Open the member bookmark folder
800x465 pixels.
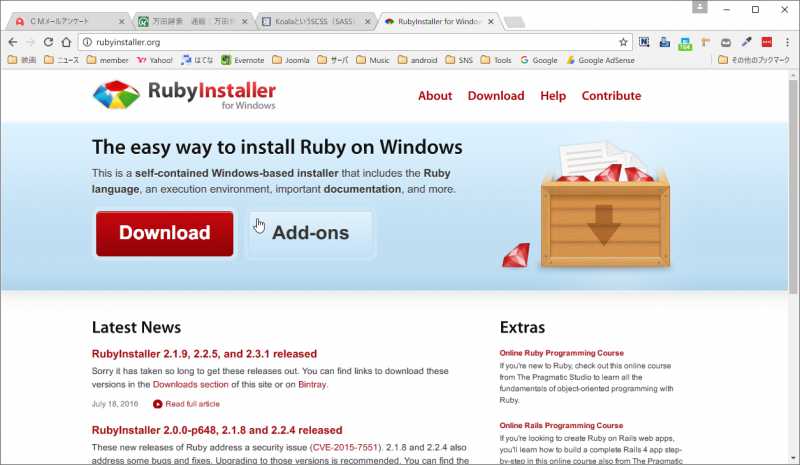[107, 60]
